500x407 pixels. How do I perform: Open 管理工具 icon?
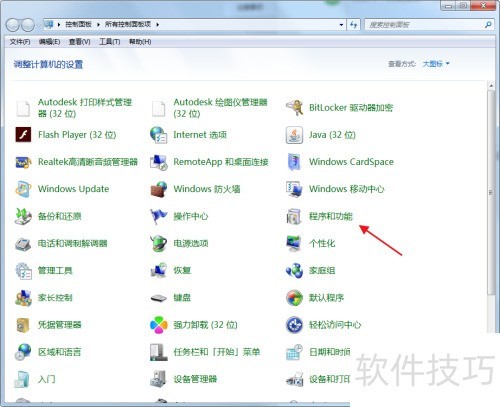tap(23, 271)
